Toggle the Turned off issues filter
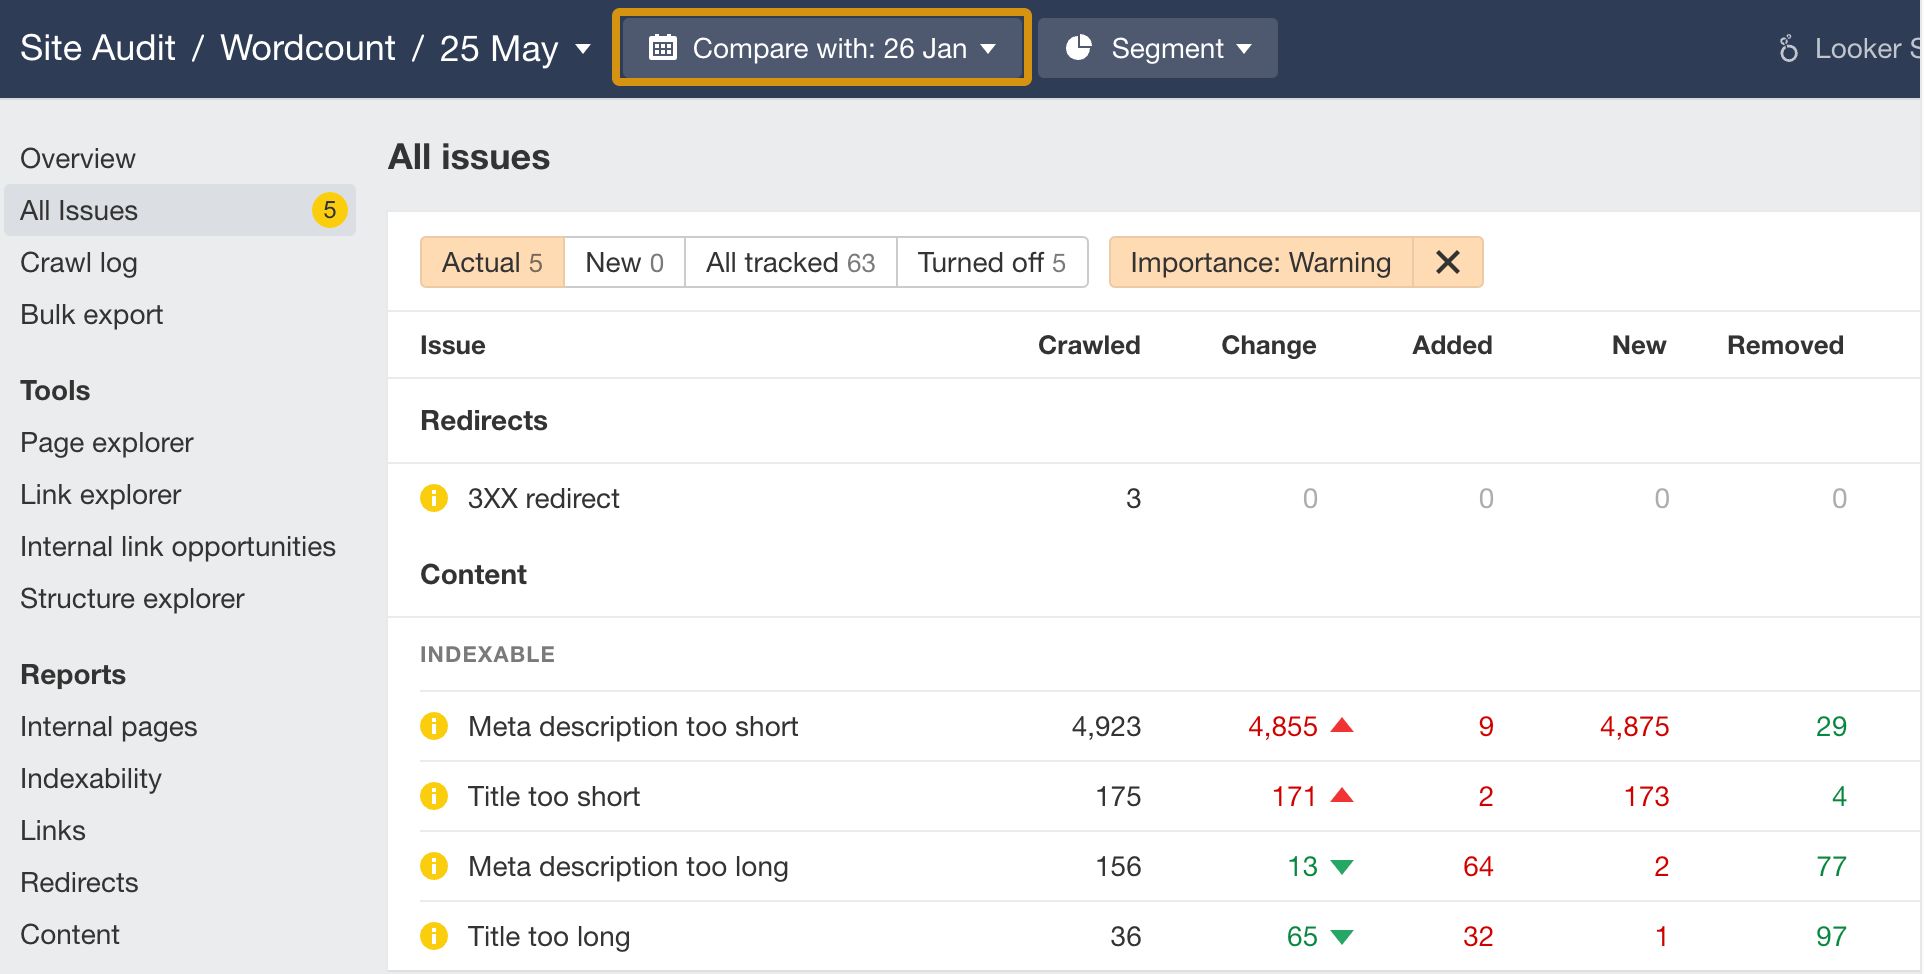This screenshot has height=974, width=1924. 991,262
